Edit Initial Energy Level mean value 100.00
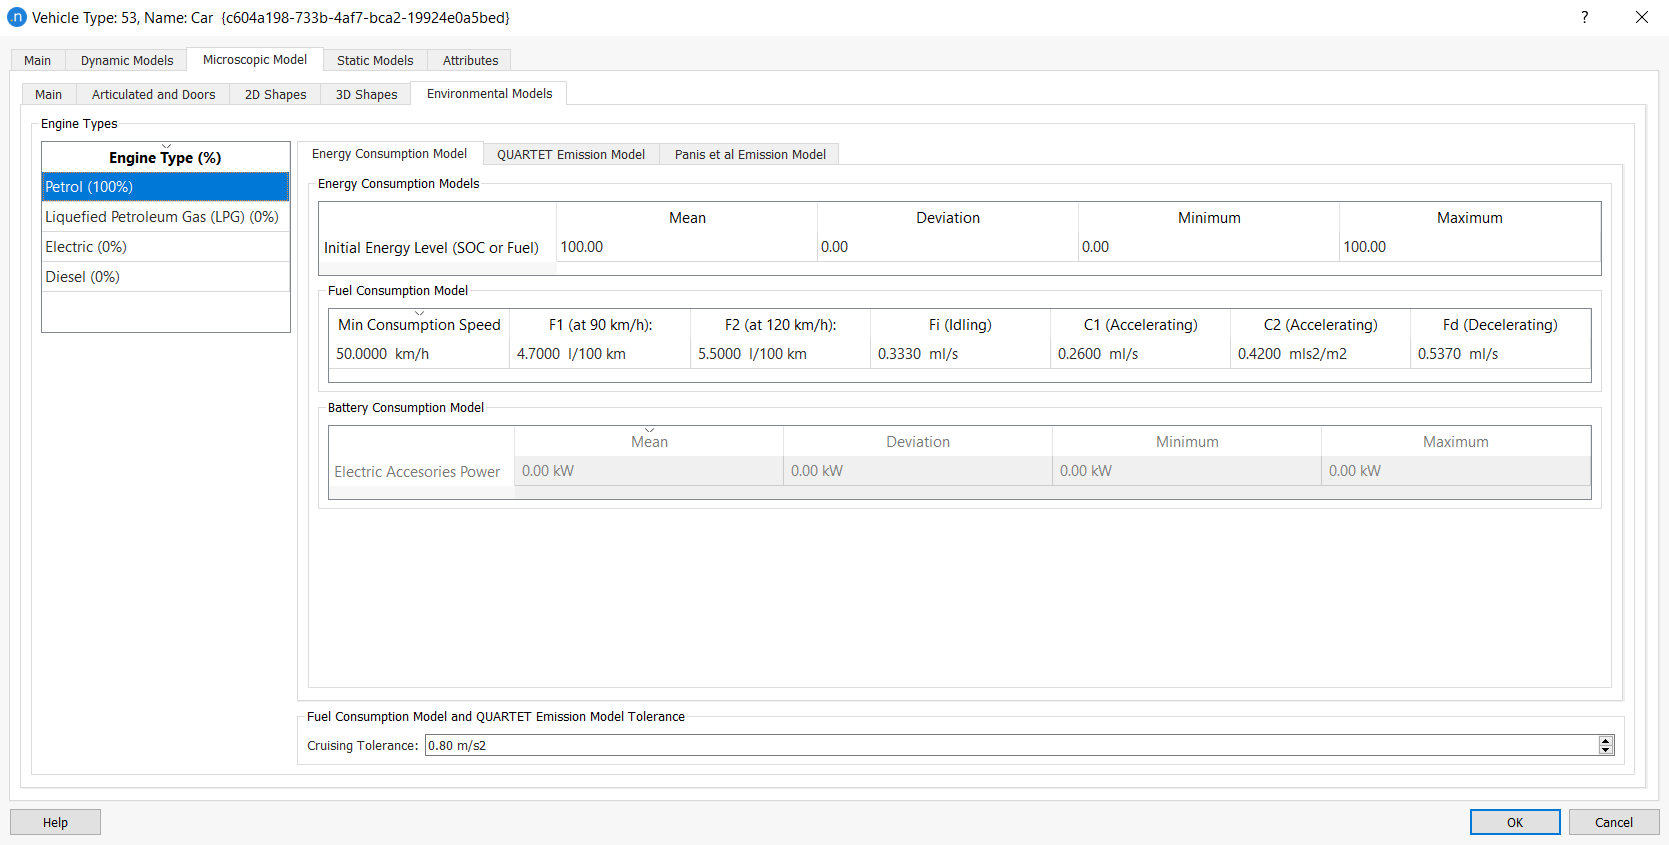 (x=687, y=247)
